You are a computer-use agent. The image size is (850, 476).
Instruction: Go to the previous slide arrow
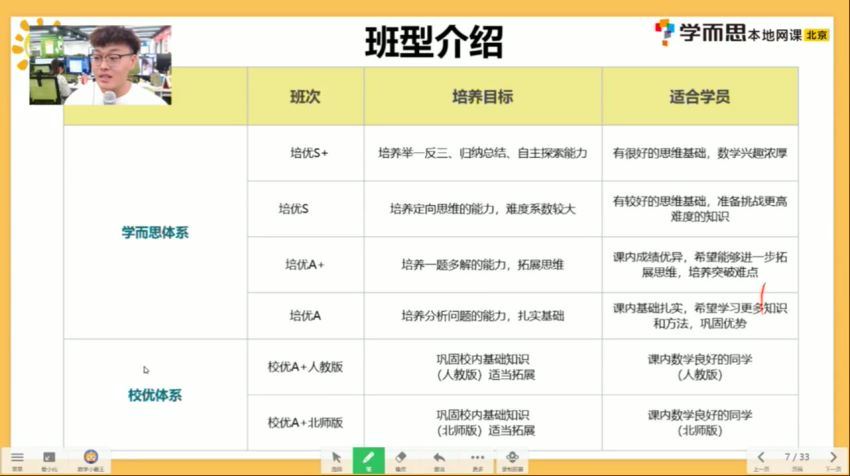pos(761,457)
